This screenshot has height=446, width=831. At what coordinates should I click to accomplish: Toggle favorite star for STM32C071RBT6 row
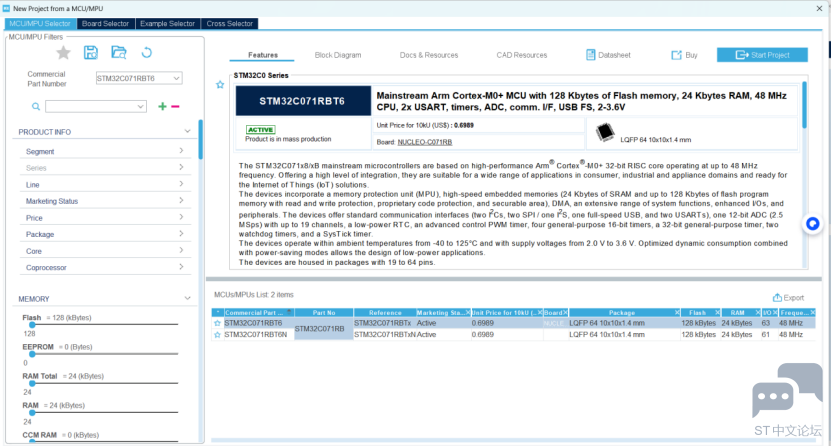coord(217,323)
